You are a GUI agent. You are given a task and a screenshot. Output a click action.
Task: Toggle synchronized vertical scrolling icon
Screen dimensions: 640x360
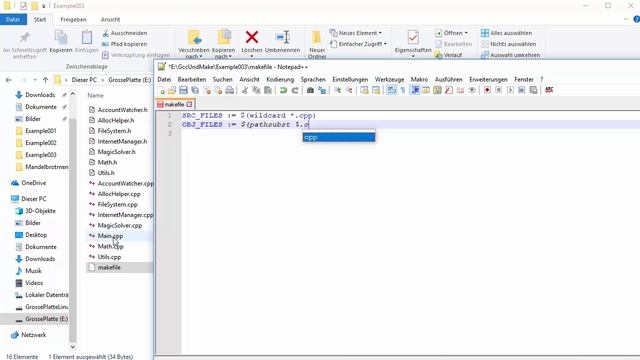coord(363,90)
